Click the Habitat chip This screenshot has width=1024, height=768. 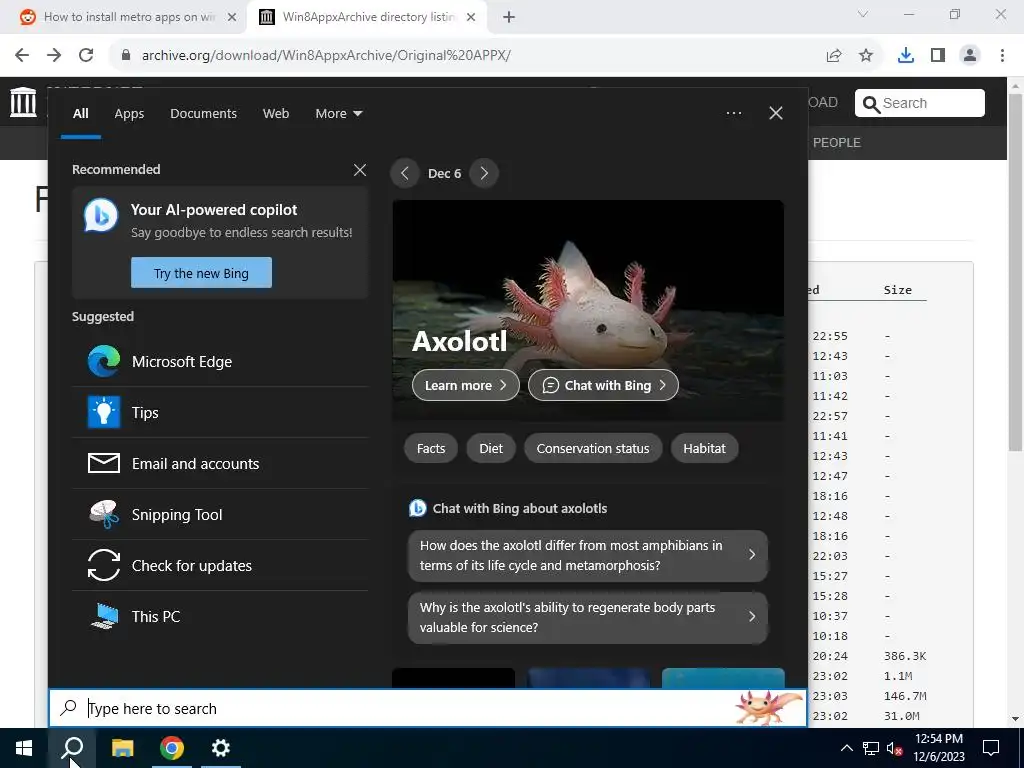705,449
